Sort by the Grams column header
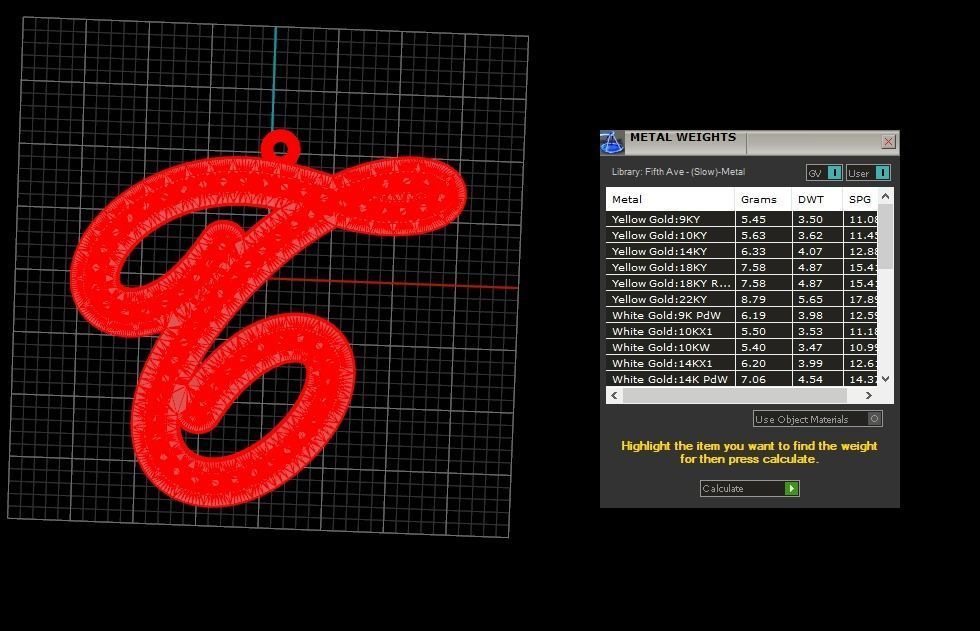 tap(763, 199)
